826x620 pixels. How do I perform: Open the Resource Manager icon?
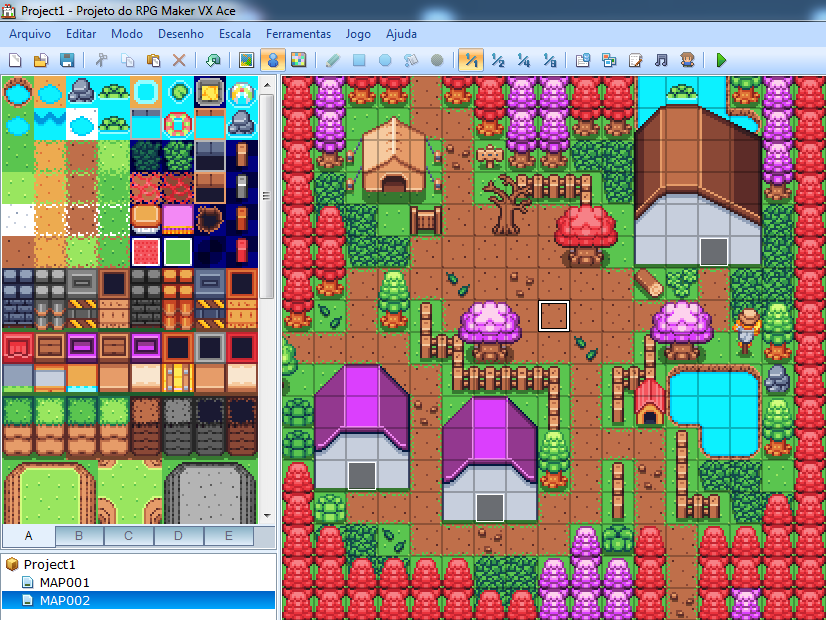609,60
